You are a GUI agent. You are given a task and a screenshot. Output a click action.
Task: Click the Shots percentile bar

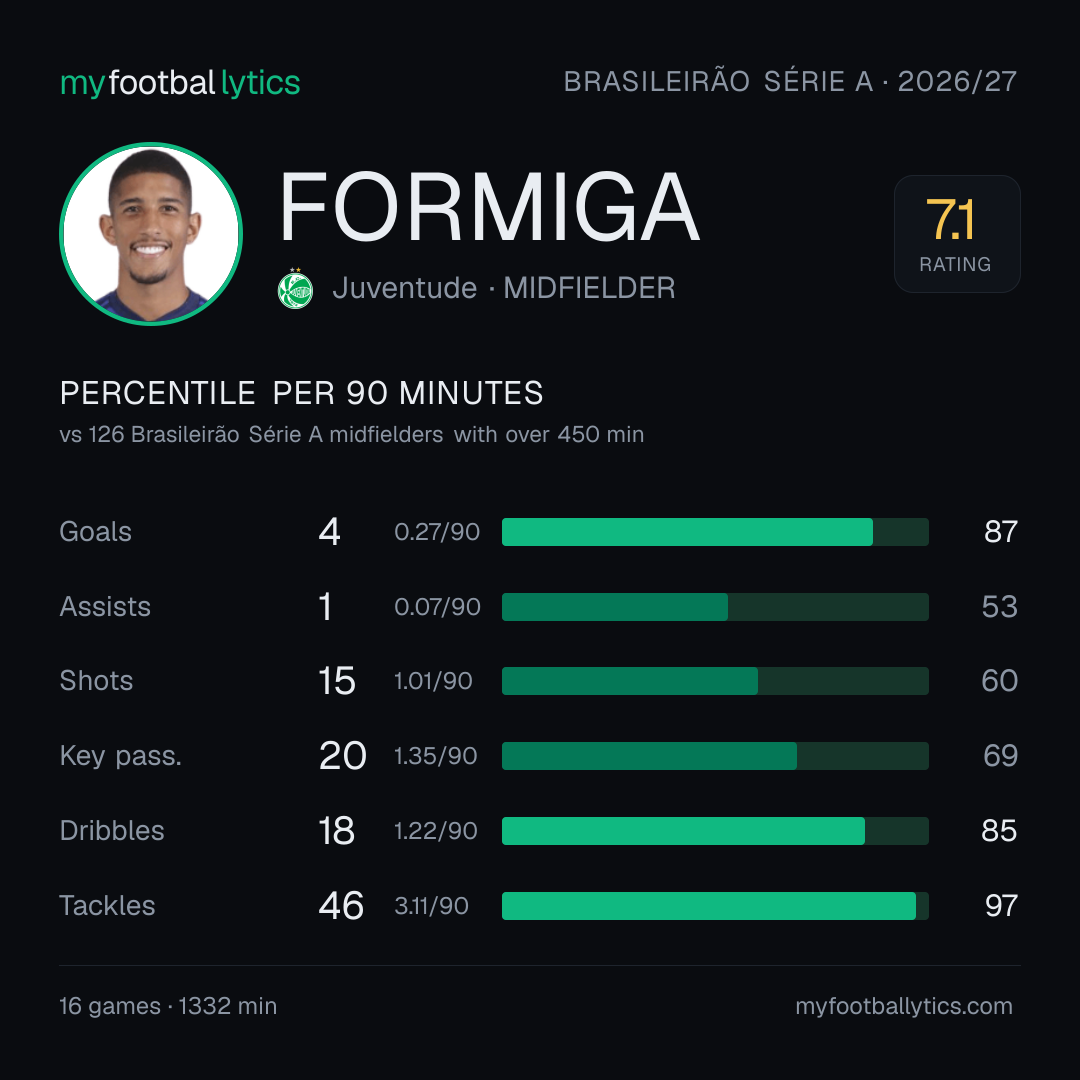pos(715,681)
